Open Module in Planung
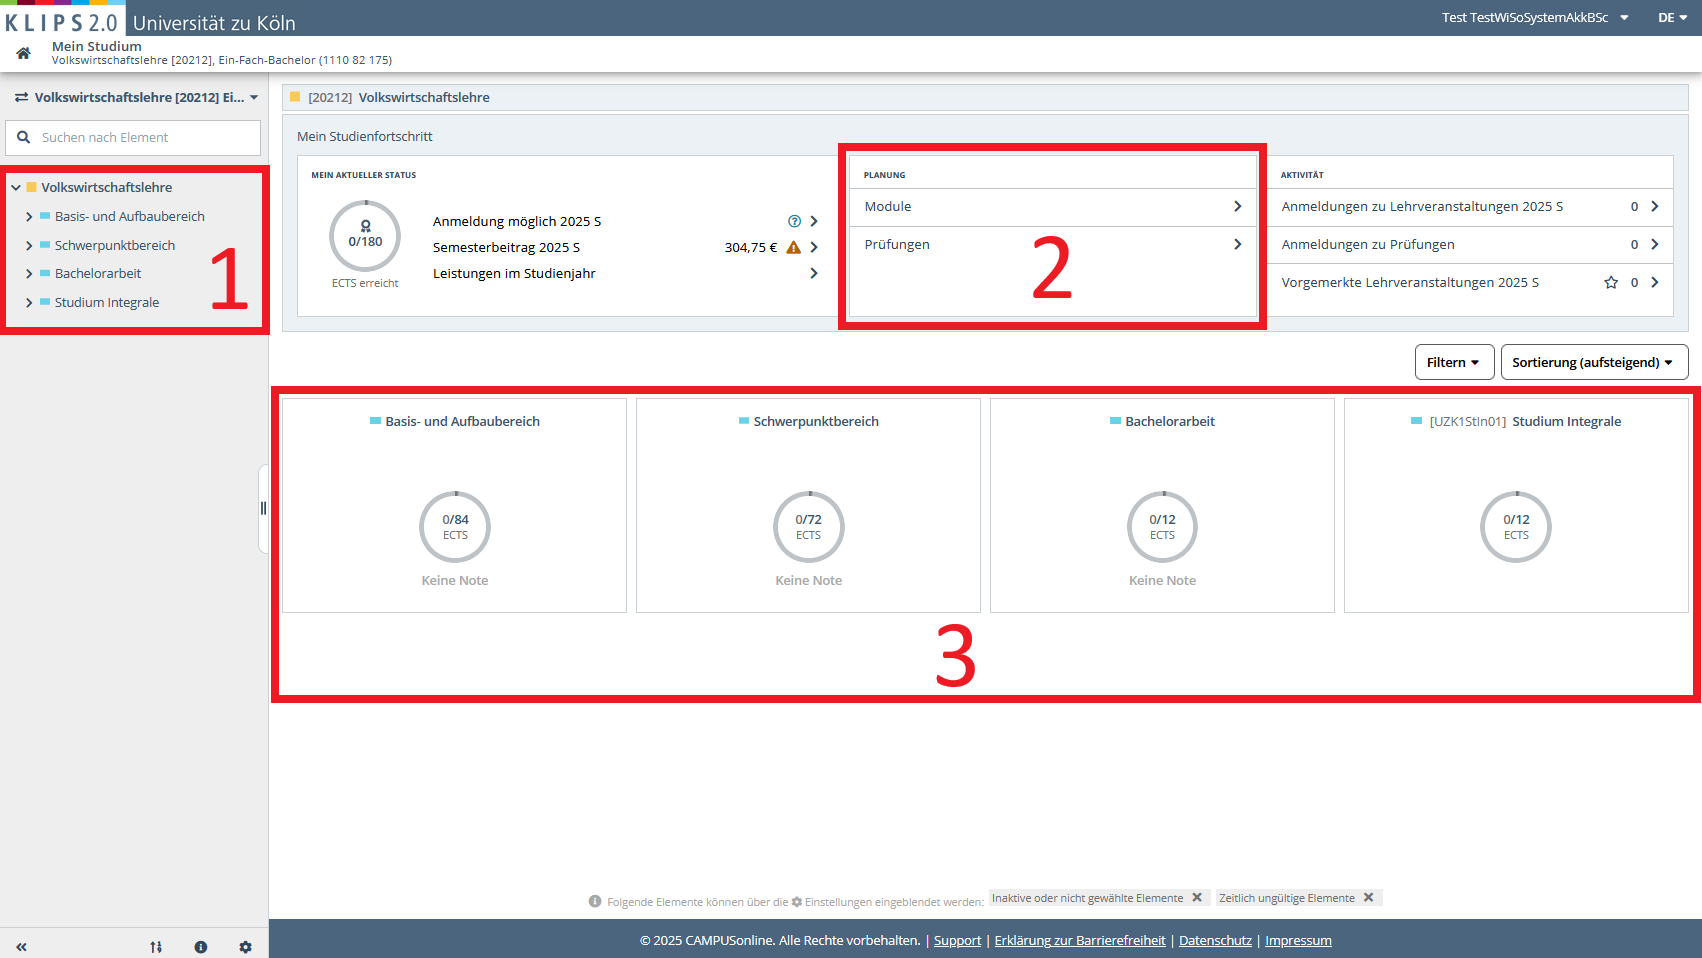The width and height of the screenshot is (1702, 958). (x=1053, y=206)
